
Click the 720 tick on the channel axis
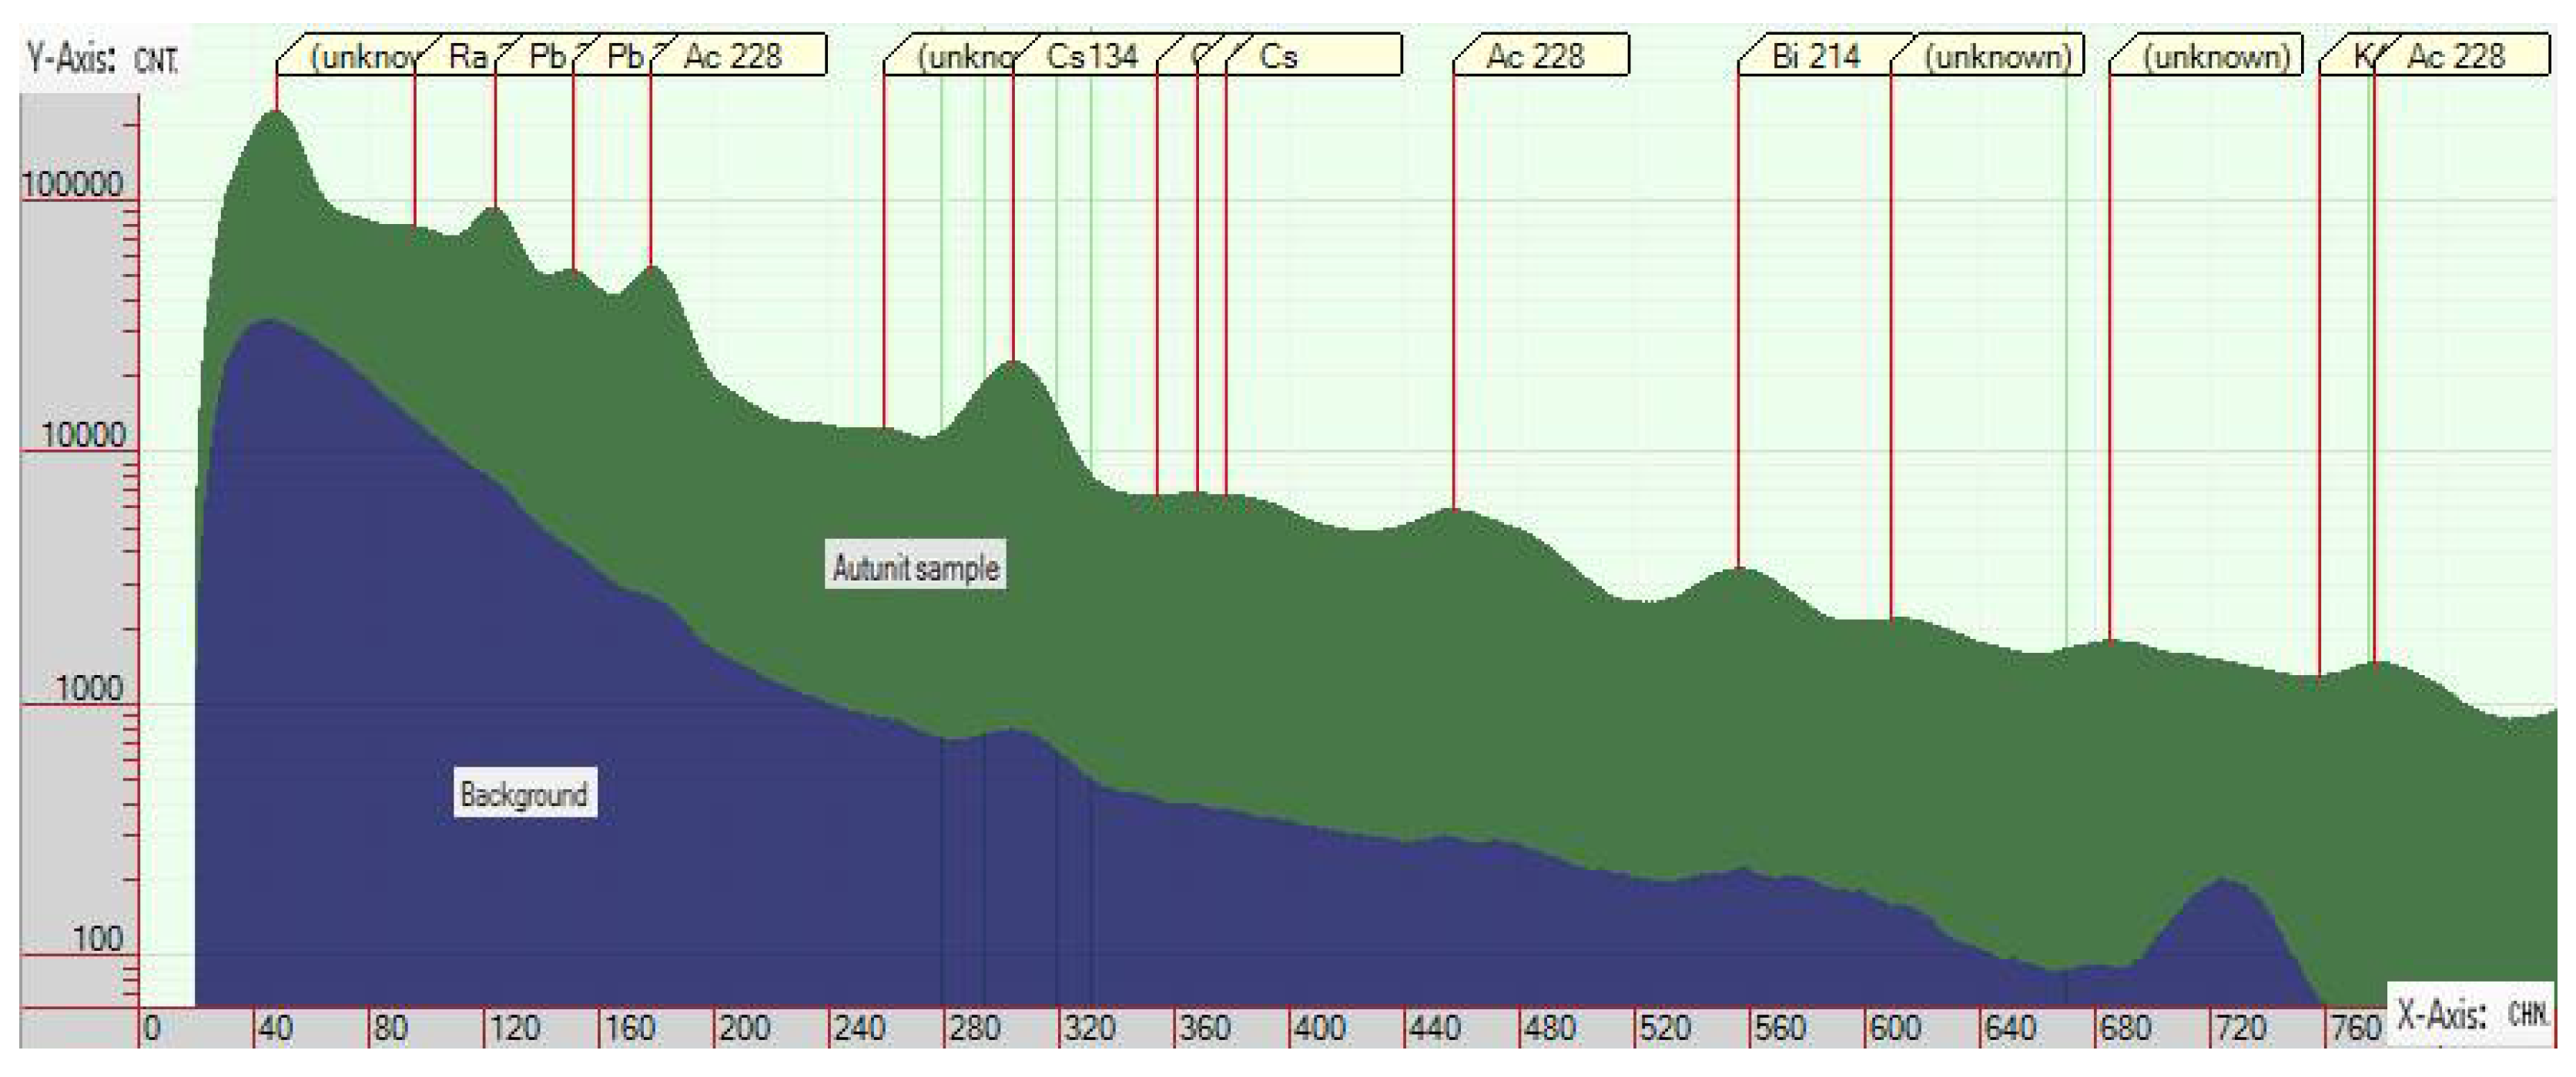pyautogui.click(x=2240, y=1027)
